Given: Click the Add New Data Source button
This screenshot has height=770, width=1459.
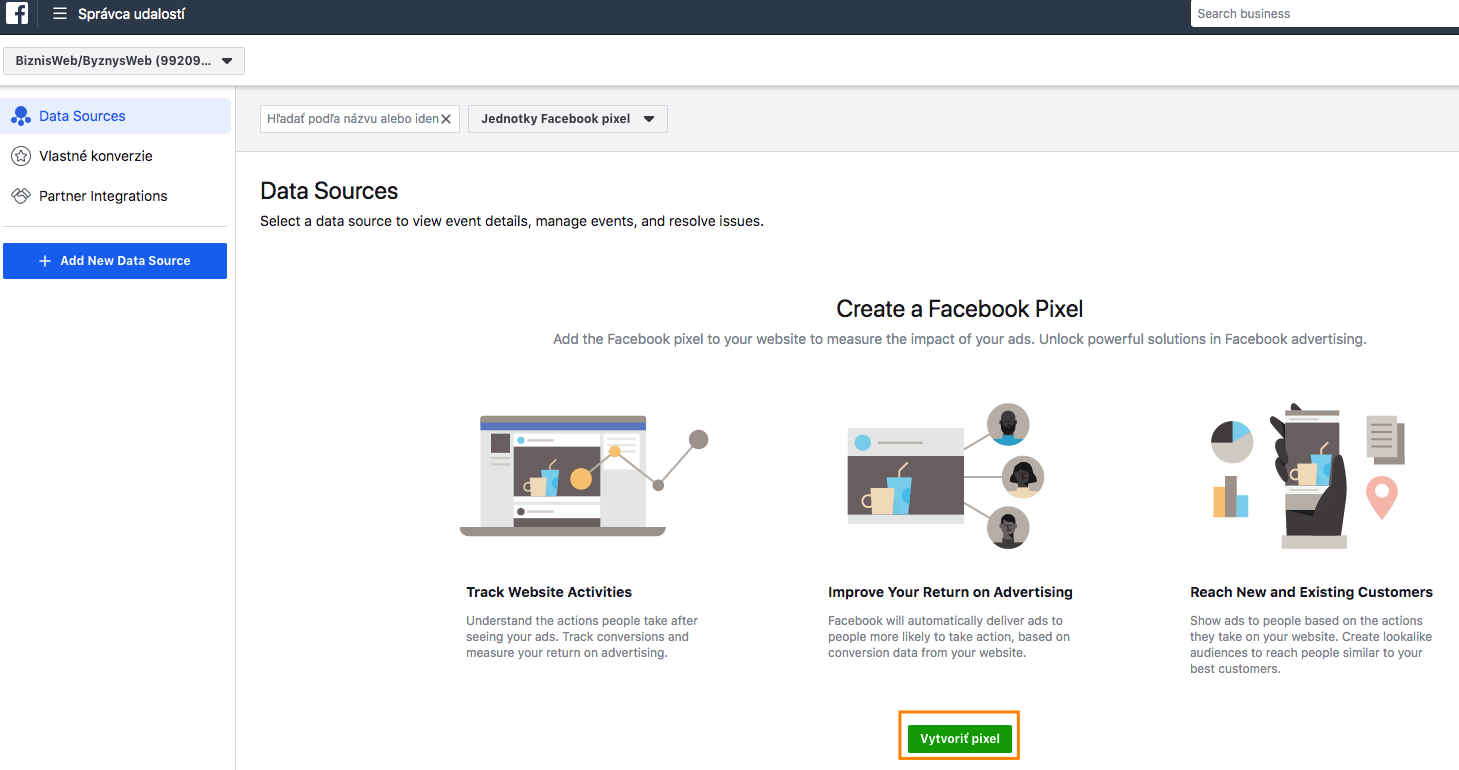Looking at the screenshot, I should 115,261.
